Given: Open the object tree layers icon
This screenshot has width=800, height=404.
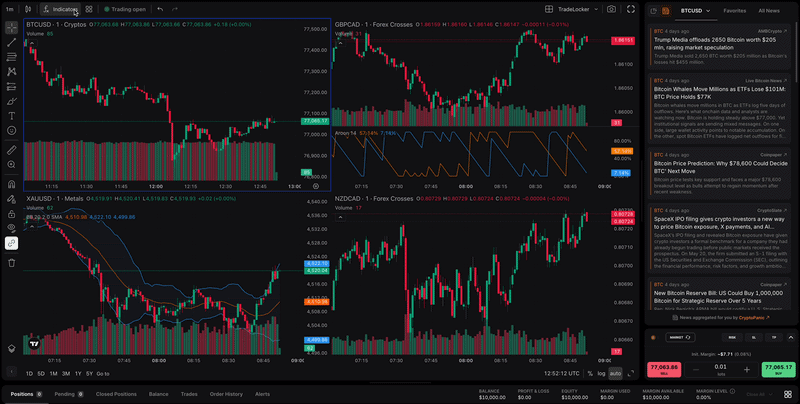Looking at the screenshot, I should (x=12, y=348).
